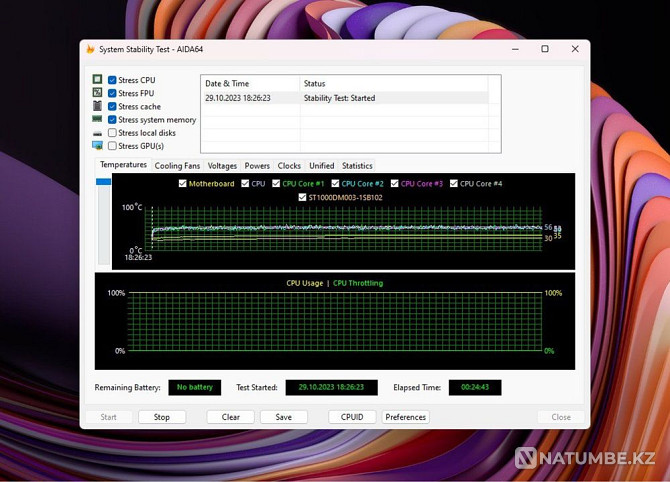Click the disk drive icon beside Stress local disks
Screen dimensions: 670x482
pos(97,133)
